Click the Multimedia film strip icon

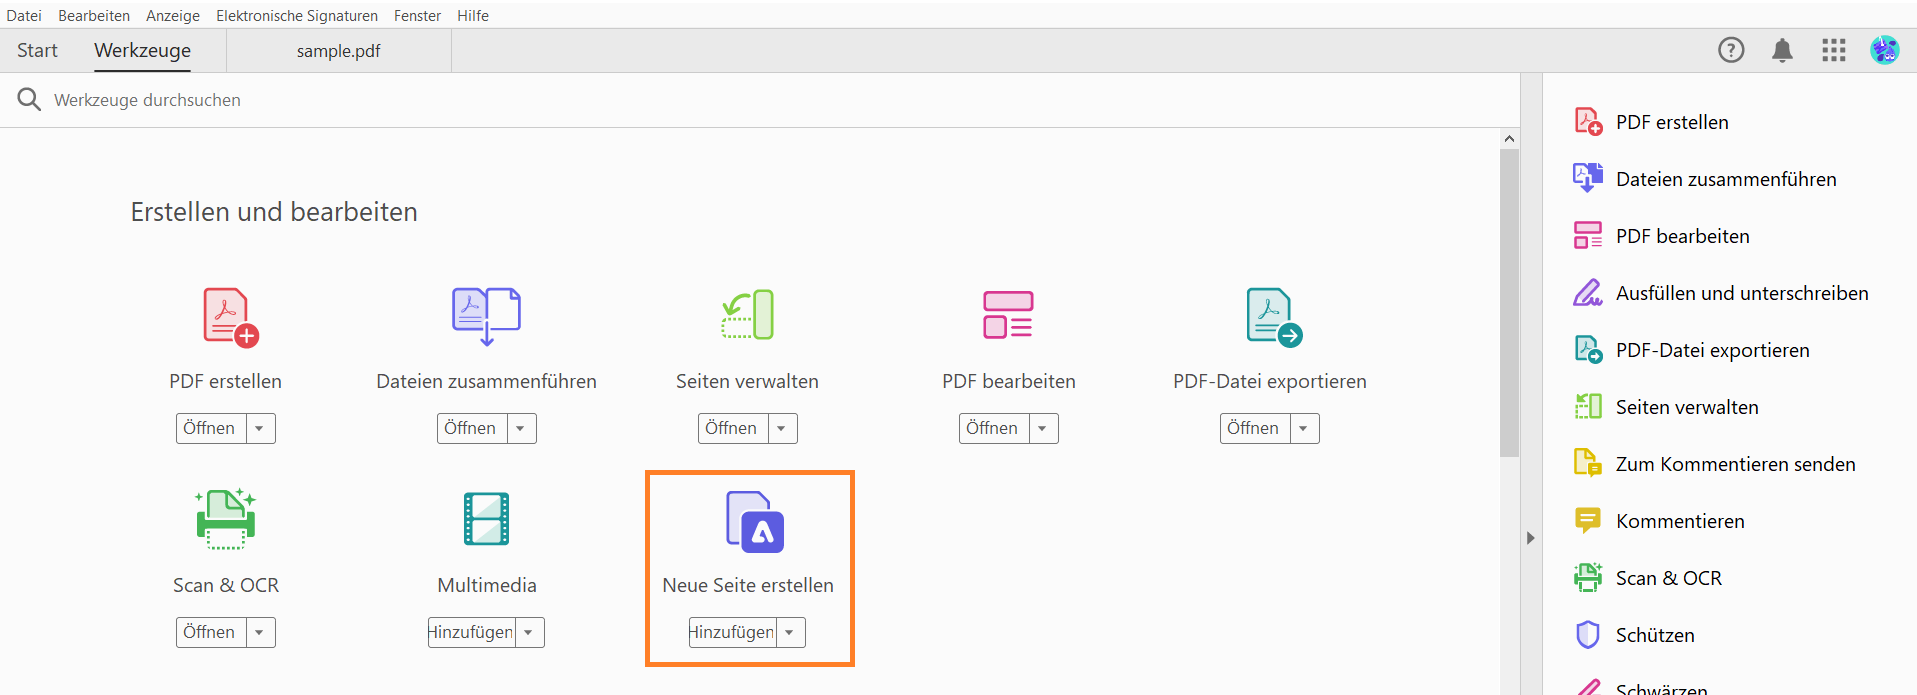click(487, 519)
